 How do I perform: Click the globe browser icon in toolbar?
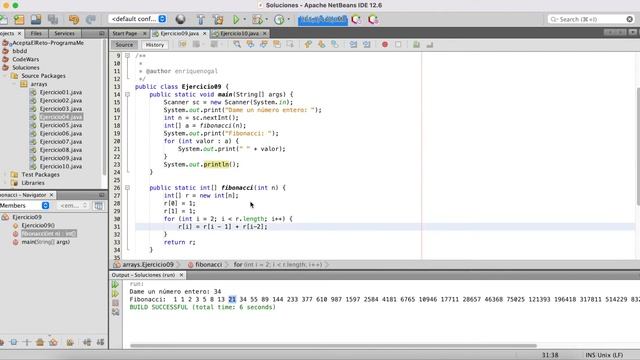click(x=180, y=19)
